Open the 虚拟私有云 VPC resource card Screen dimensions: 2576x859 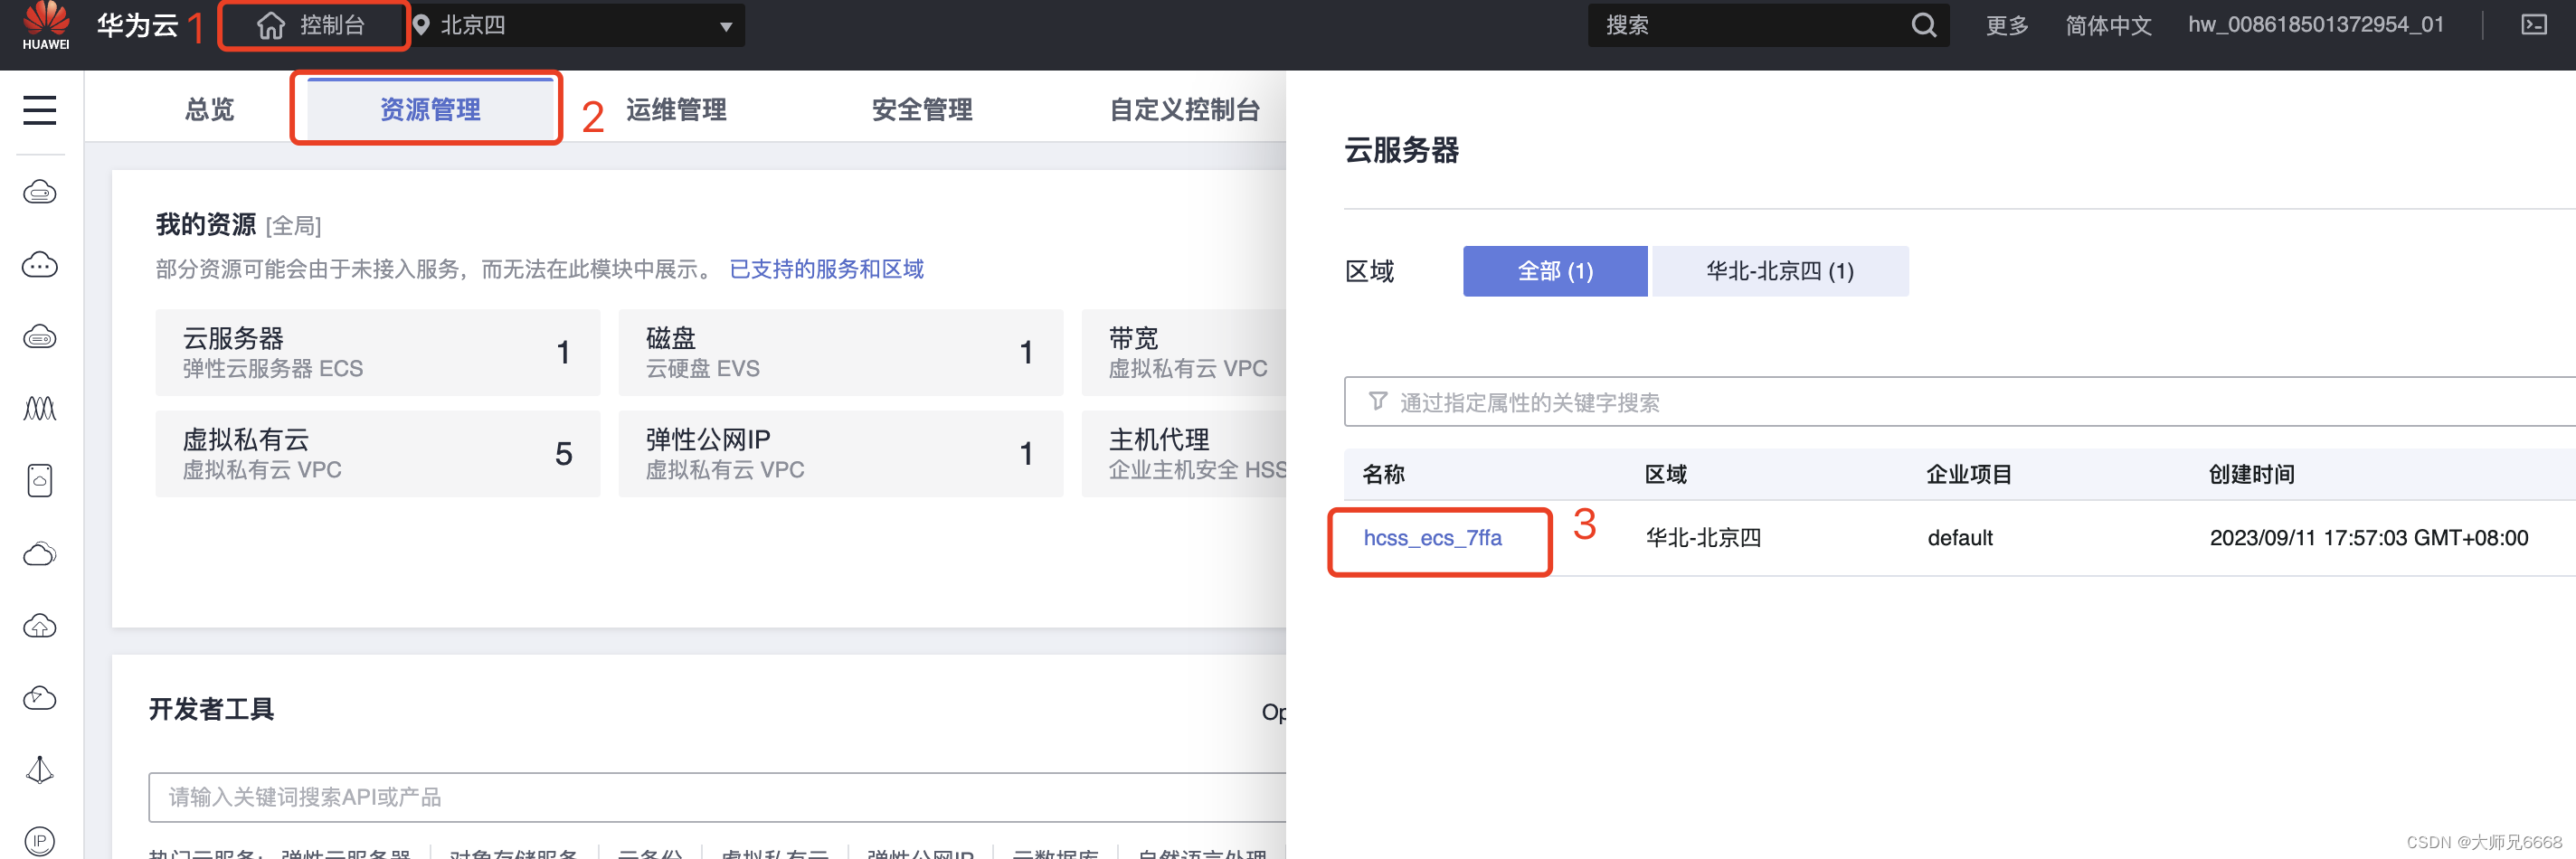click(378, 453)
